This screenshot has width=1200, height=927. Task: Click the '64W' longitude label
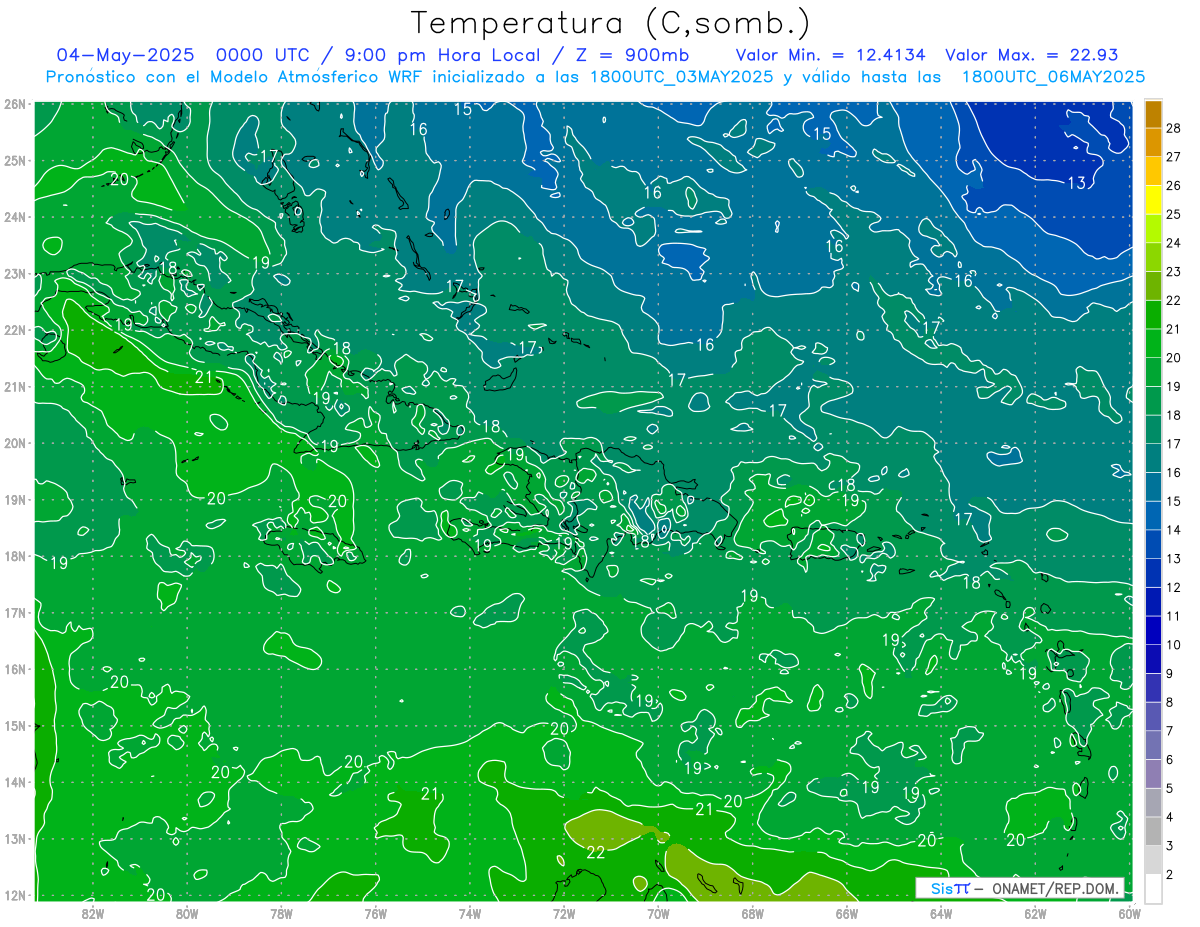[941, 912]
